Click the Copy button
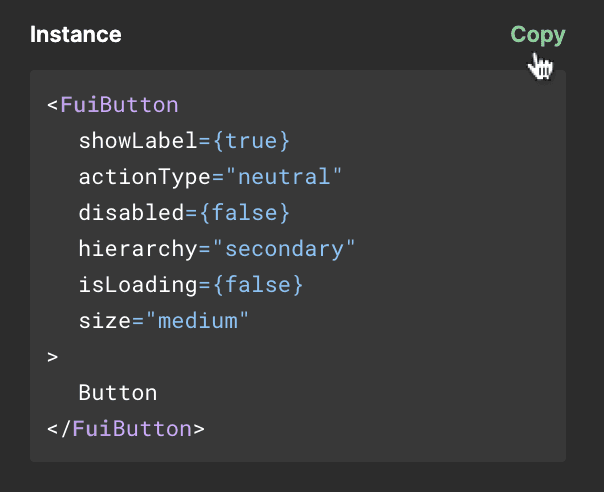This screenshot has width=604, height=492. tap(537, 35)
